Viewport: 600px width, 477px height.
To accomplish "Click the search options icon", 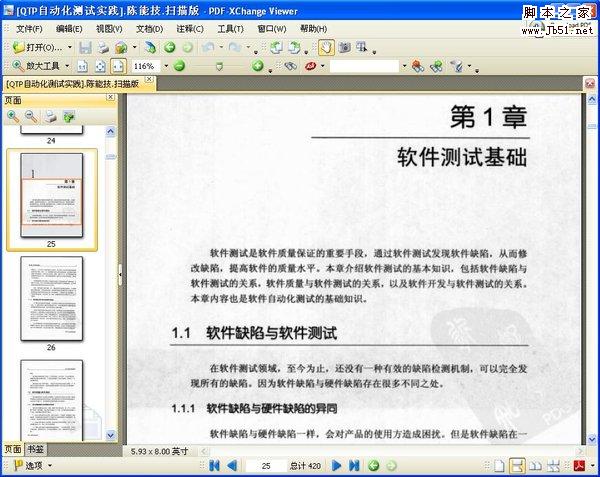I will [x=456, y=66].
